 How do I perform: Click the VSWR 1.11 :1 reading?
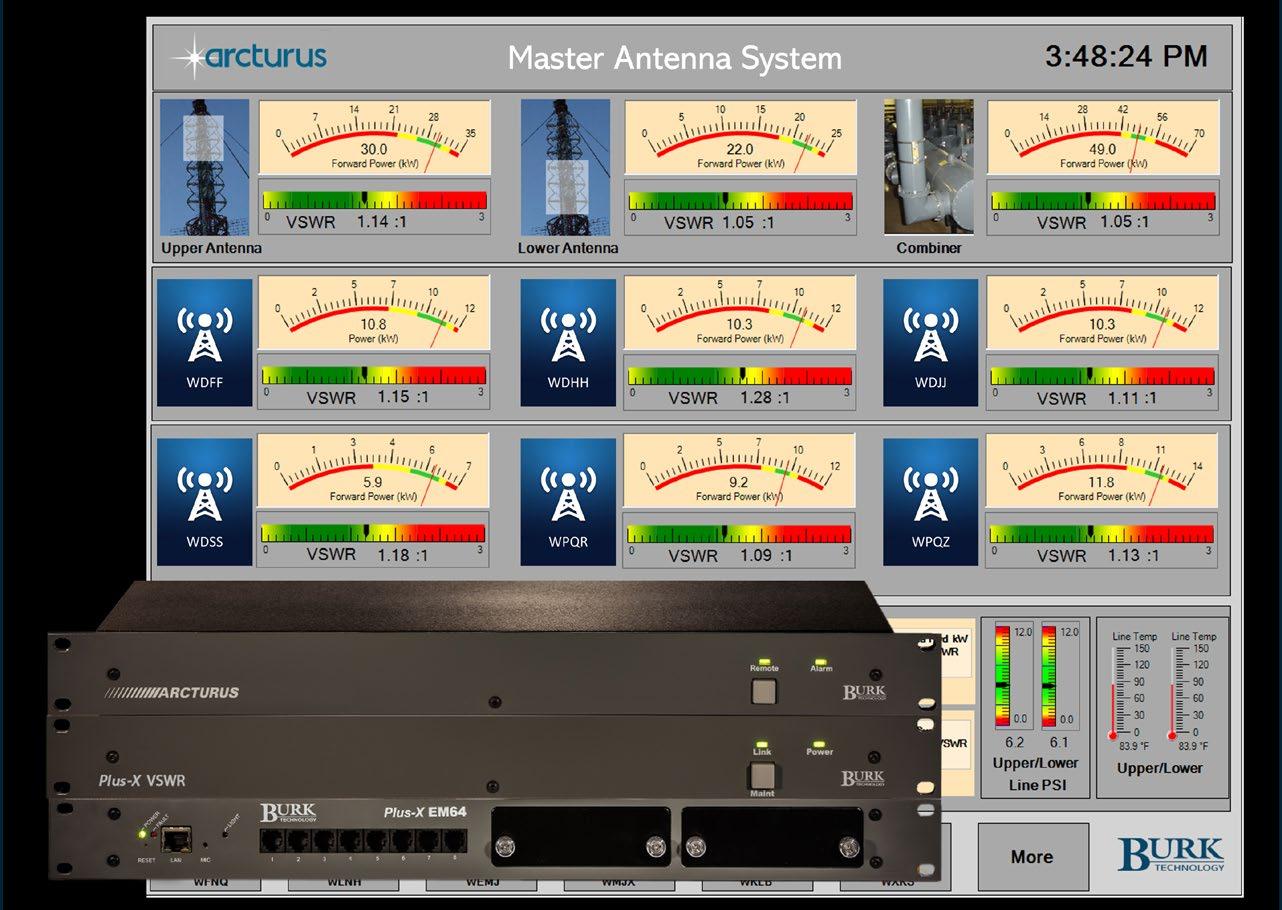(1097, 398)
